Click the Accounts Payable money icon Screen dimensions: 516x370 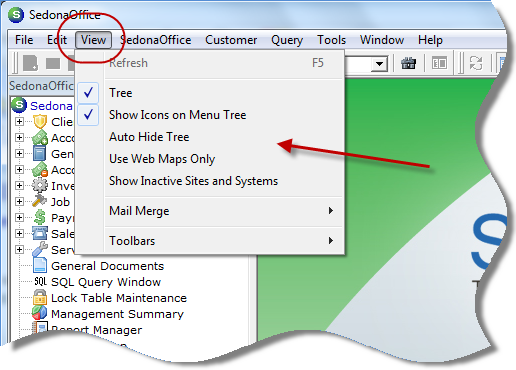pyautogui.click(x=40, y=170)
